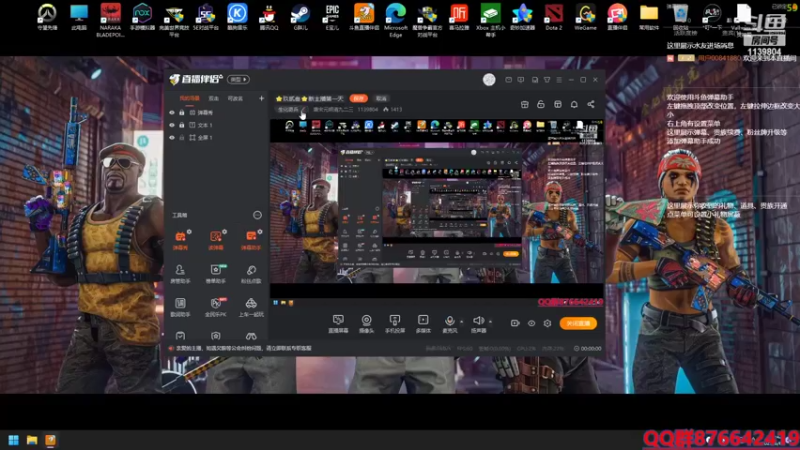Mute the speaker (扬声器)

tap(478, 324)
